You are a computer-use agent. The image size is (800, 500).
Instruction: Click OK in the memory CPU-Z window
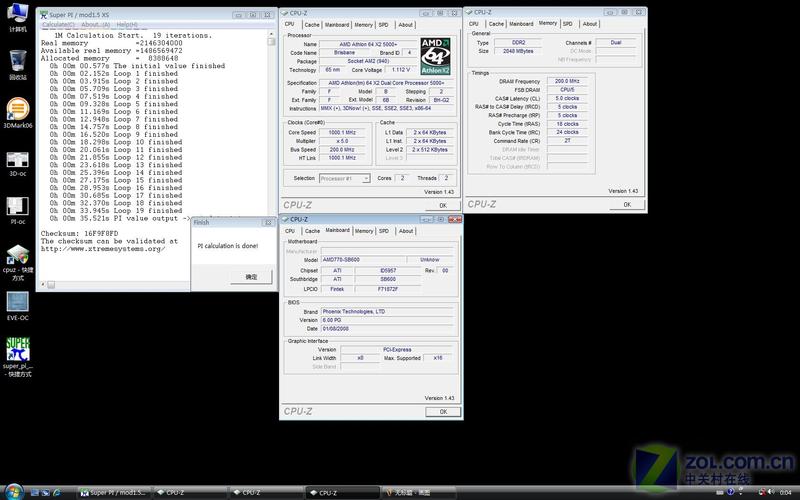point(627,205)
